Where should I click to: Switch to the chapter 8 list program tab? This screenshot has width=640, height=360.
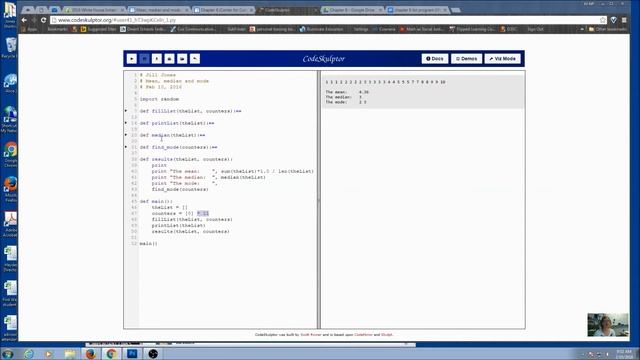pyautogui.click(x=417, y=10)
